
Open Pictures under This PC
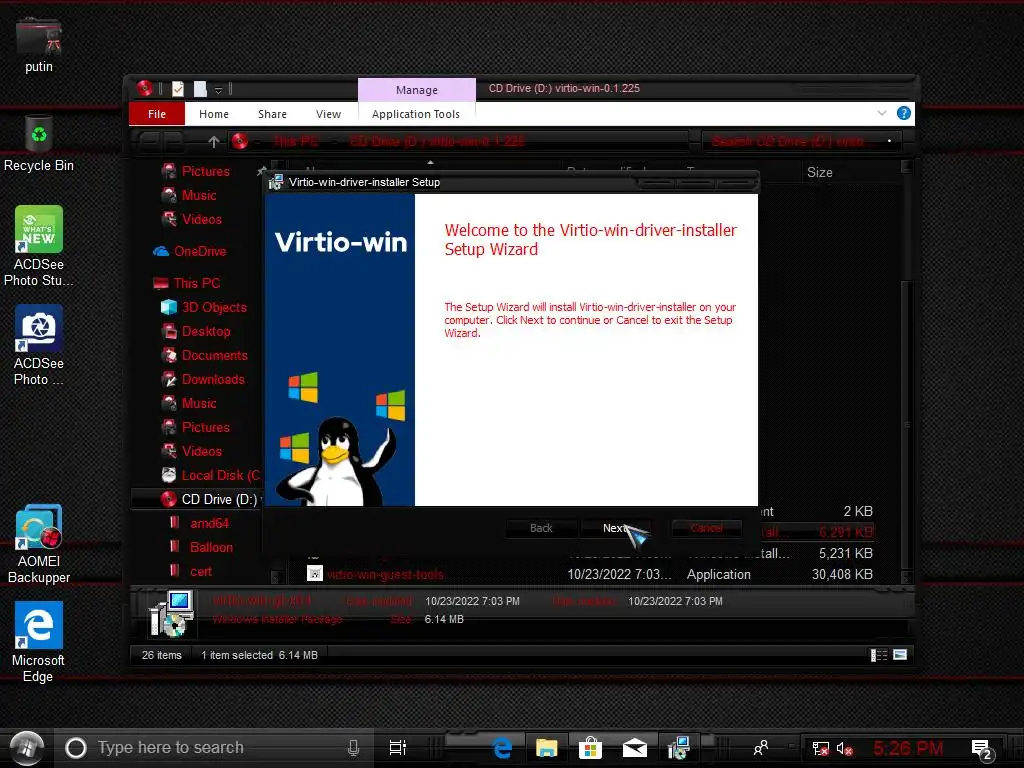pos(205,428)
